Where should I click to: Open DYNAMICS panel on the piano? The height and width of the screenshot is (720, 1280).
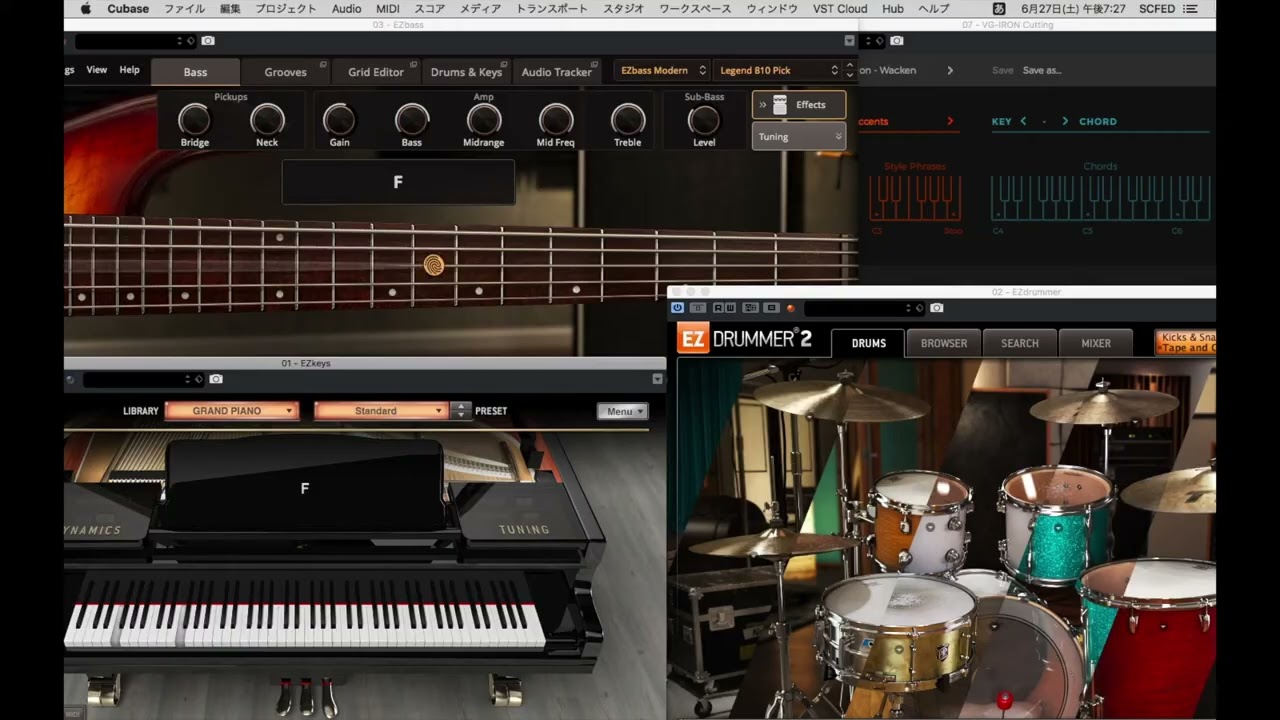(x=93, y=530)
